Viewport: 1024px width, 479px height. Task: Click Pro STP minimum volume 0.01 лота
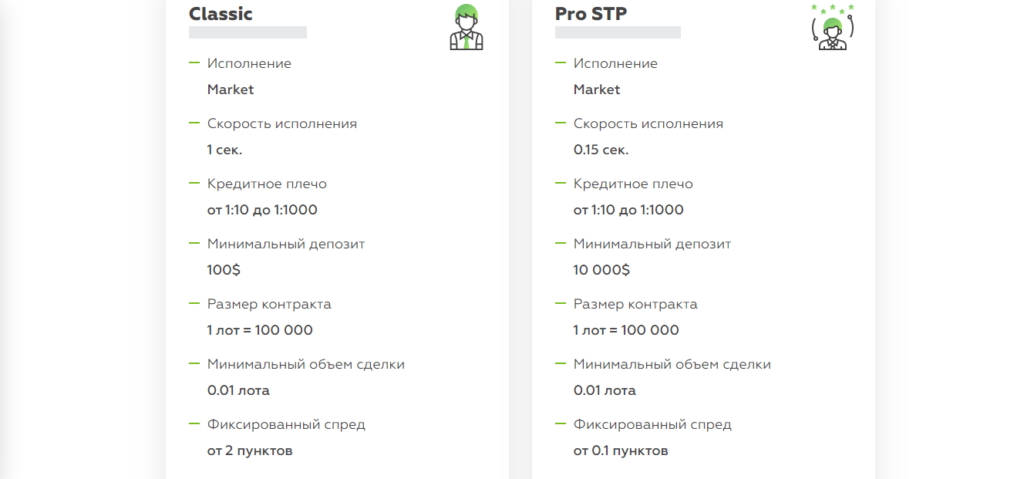605,391
